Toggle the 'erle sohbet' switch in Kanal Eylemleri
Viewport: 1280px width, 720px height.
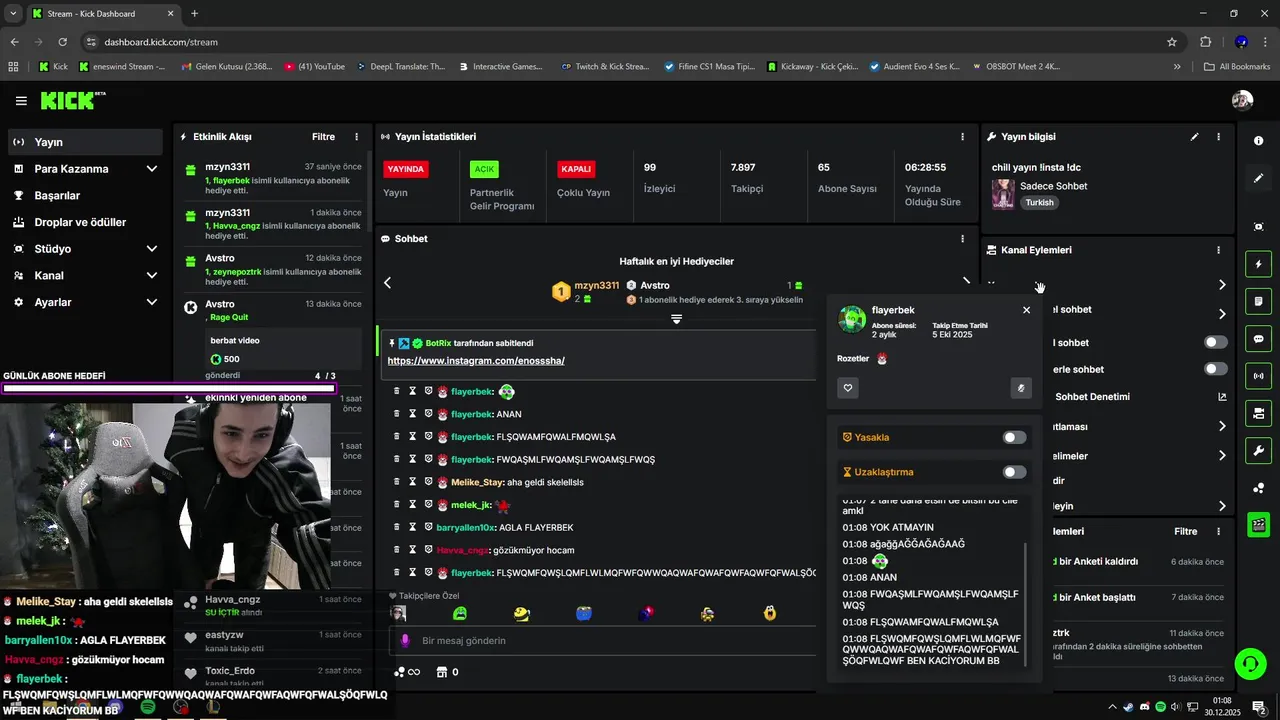pos(1216,369)
